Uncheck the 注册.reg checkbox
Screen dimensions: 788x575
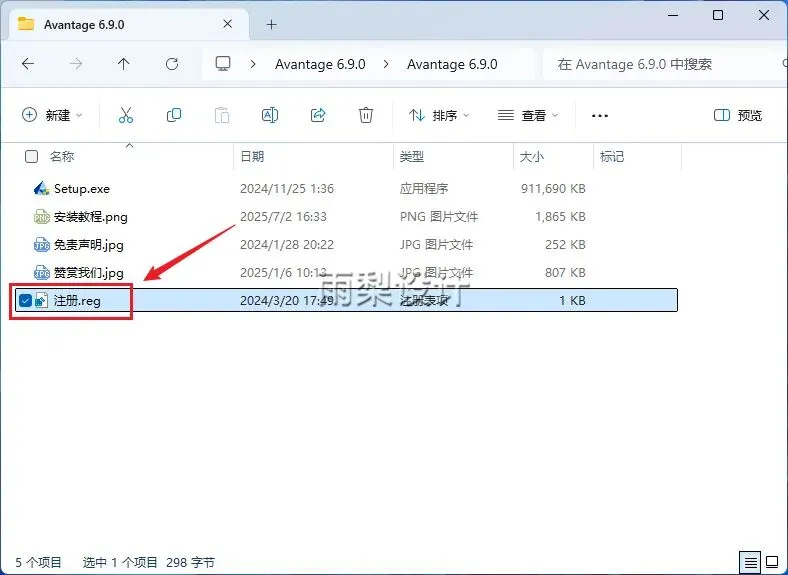(25, 301)
